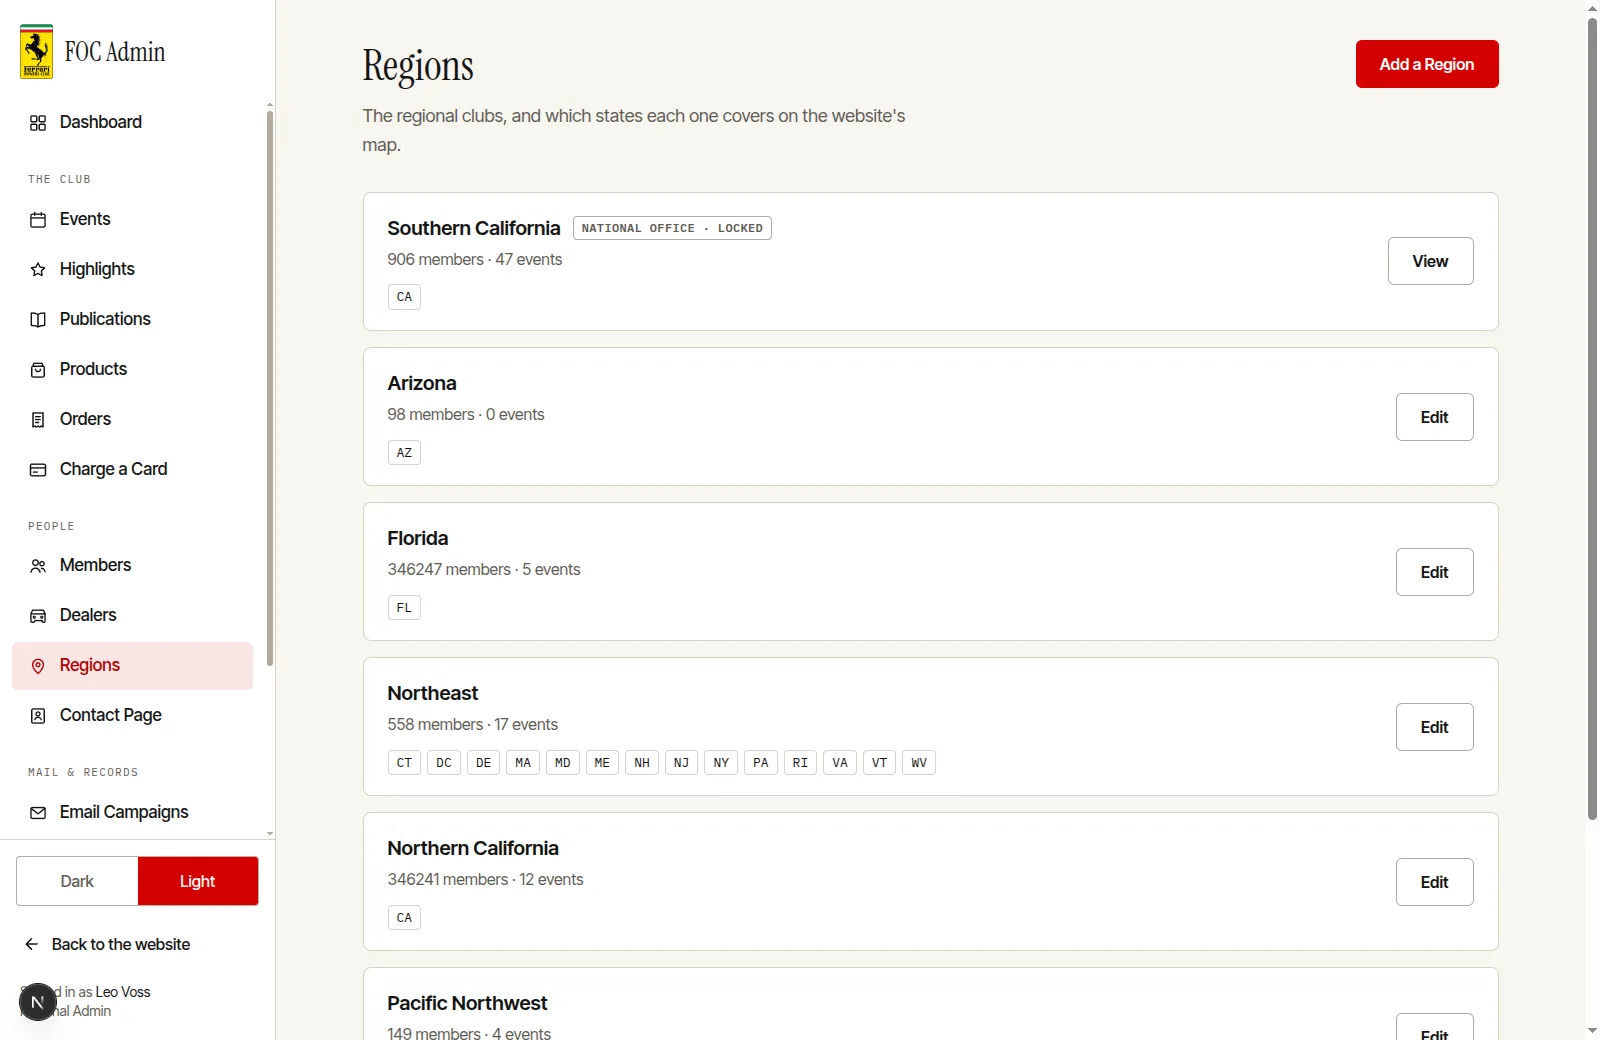
Task: Click the WV state tag
Action: 919,763
